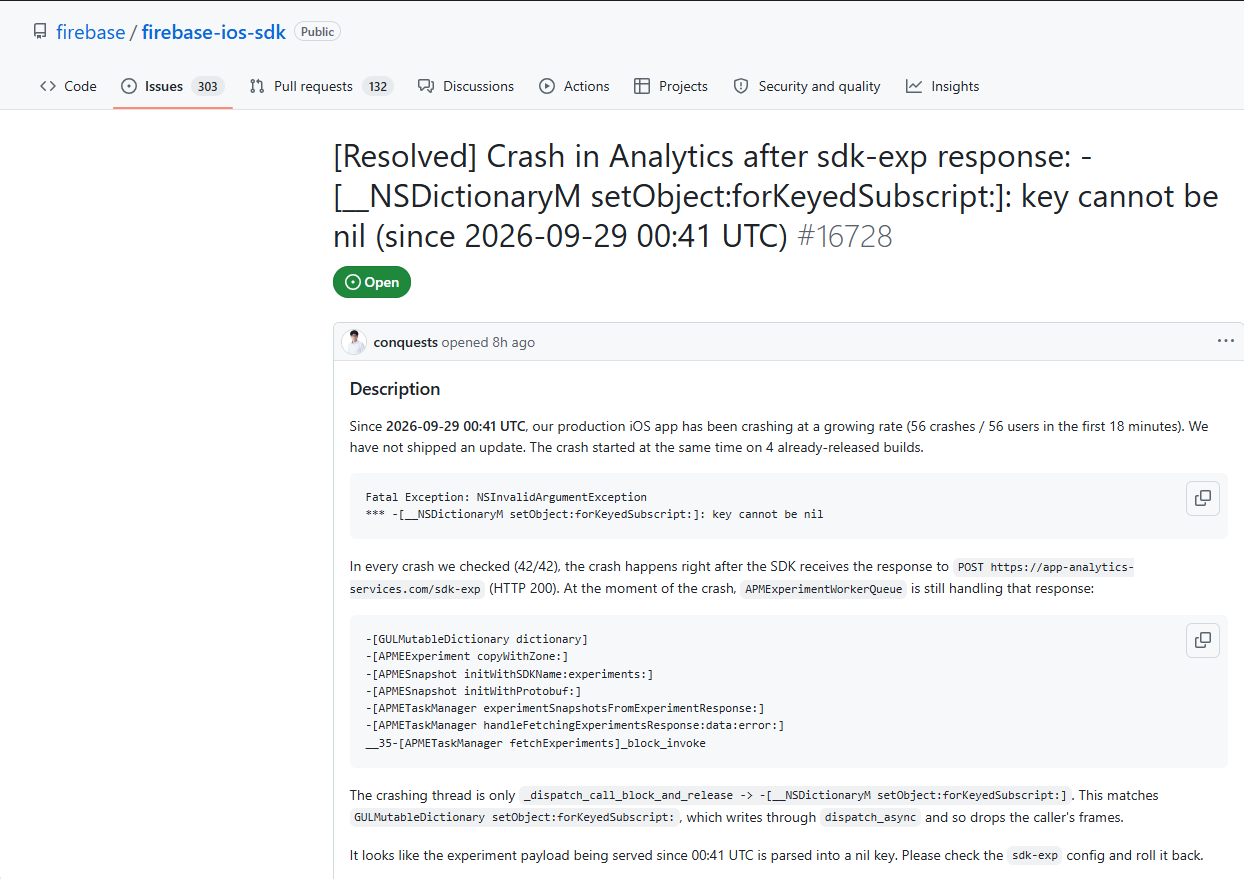Open the firebase-ios-sdk repository link
The width and height of the screenshot is (1244, 879).
click(x=214, y=32)
